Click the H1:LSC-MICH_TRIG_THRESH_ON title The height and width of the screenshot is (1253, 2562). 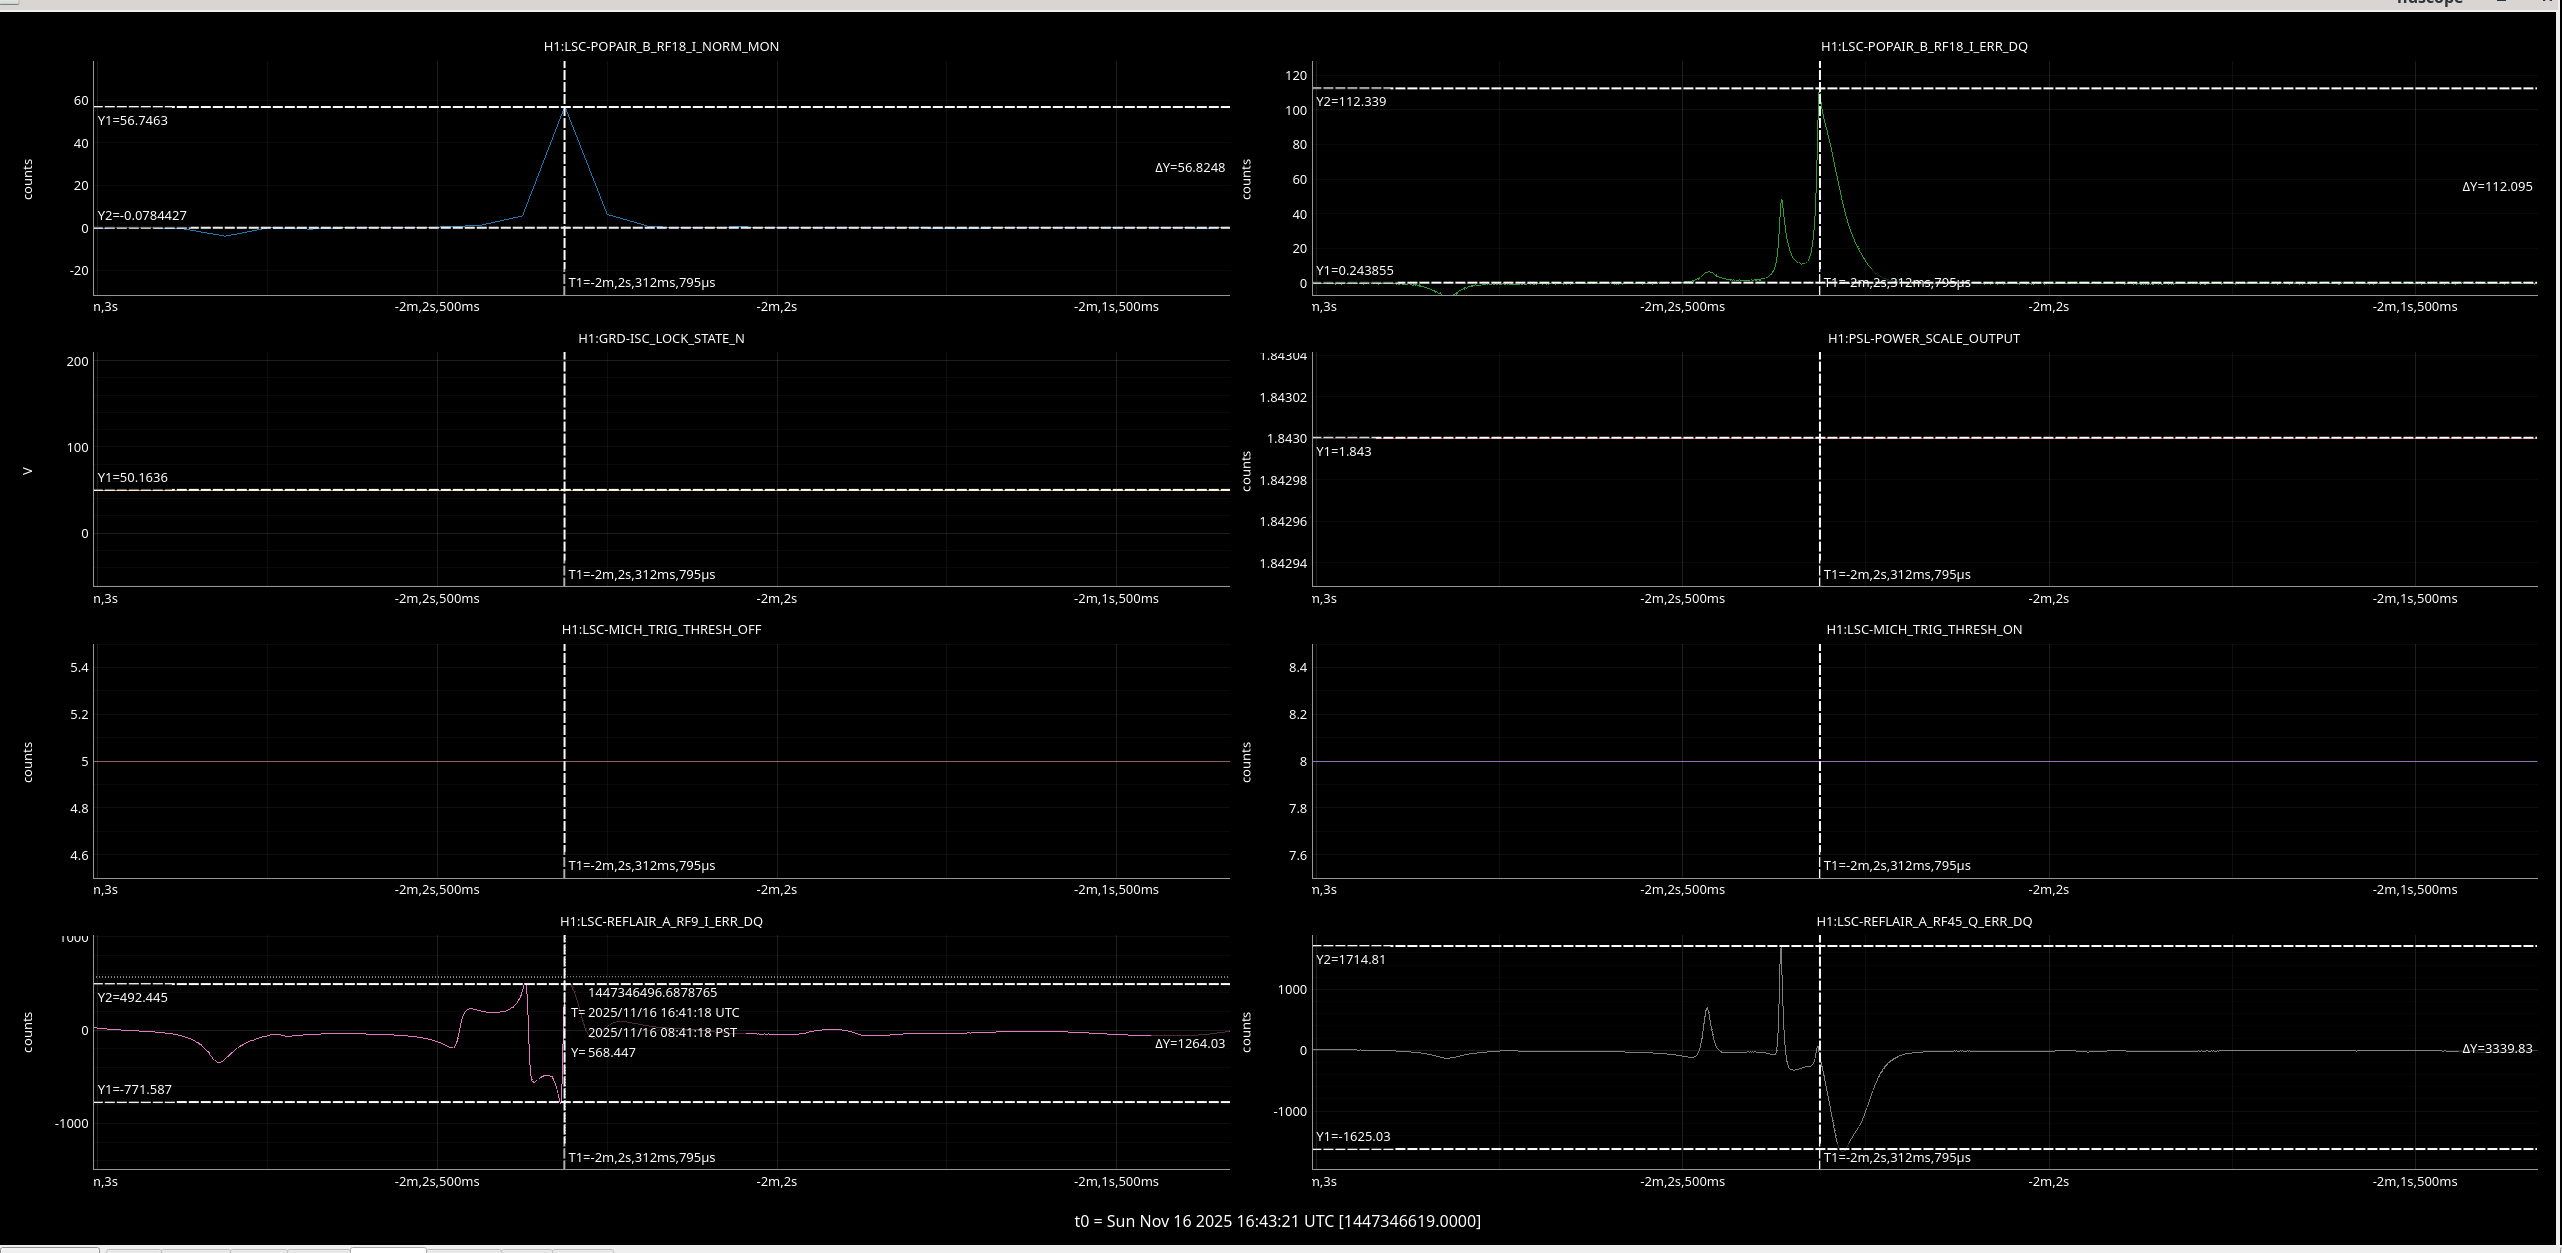pos(1924,629)
